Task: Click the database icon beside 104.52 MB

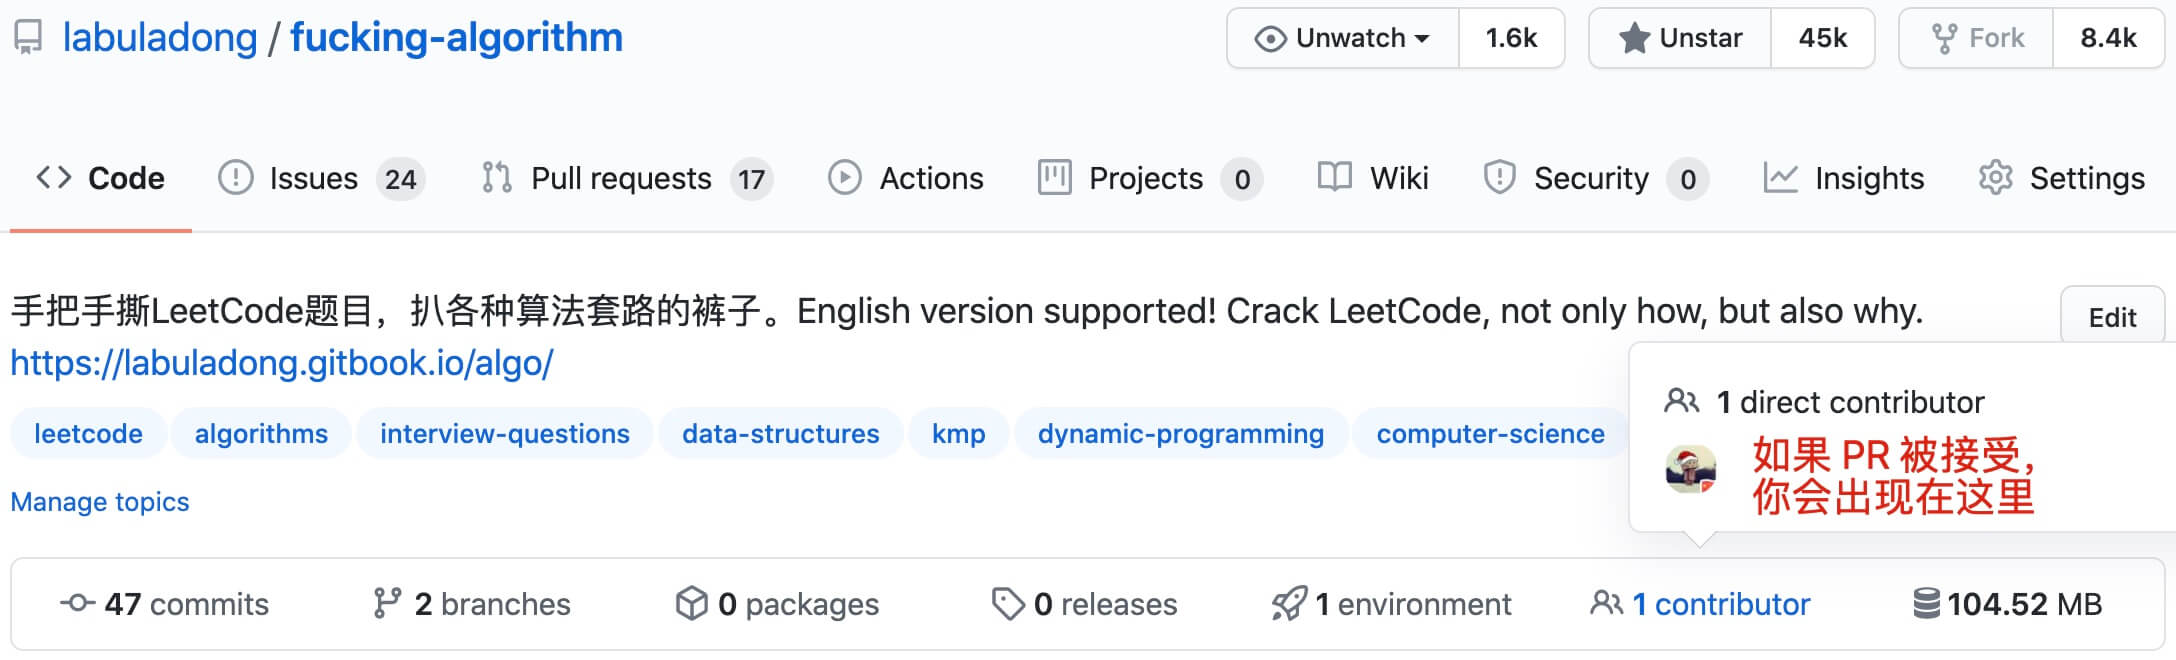Action: [x=1925, y=603]
